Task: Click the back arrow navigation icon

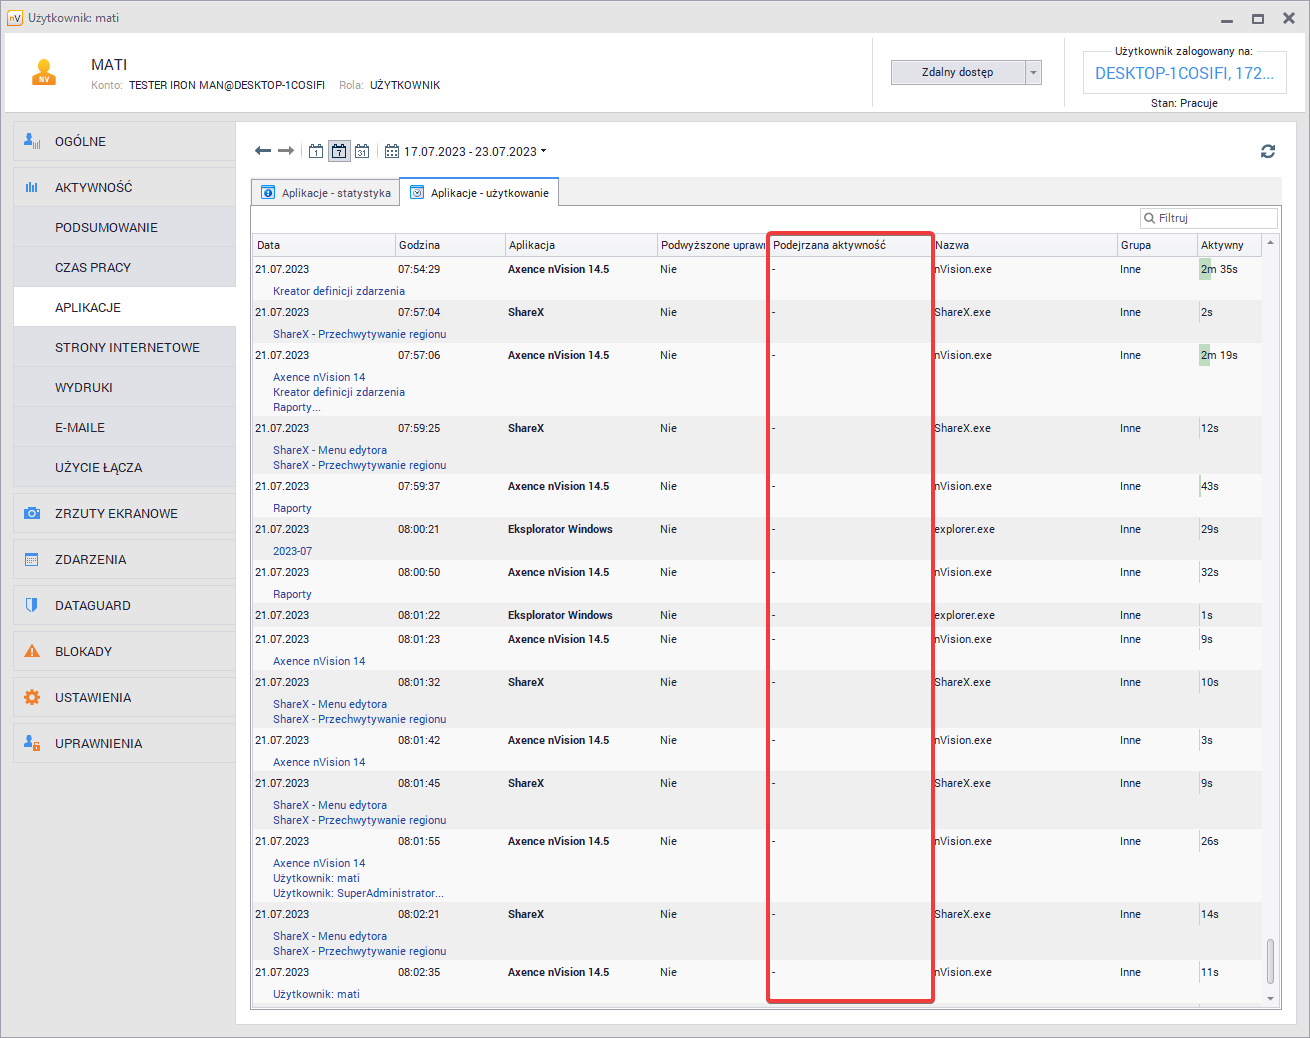Action: (263, 151)
